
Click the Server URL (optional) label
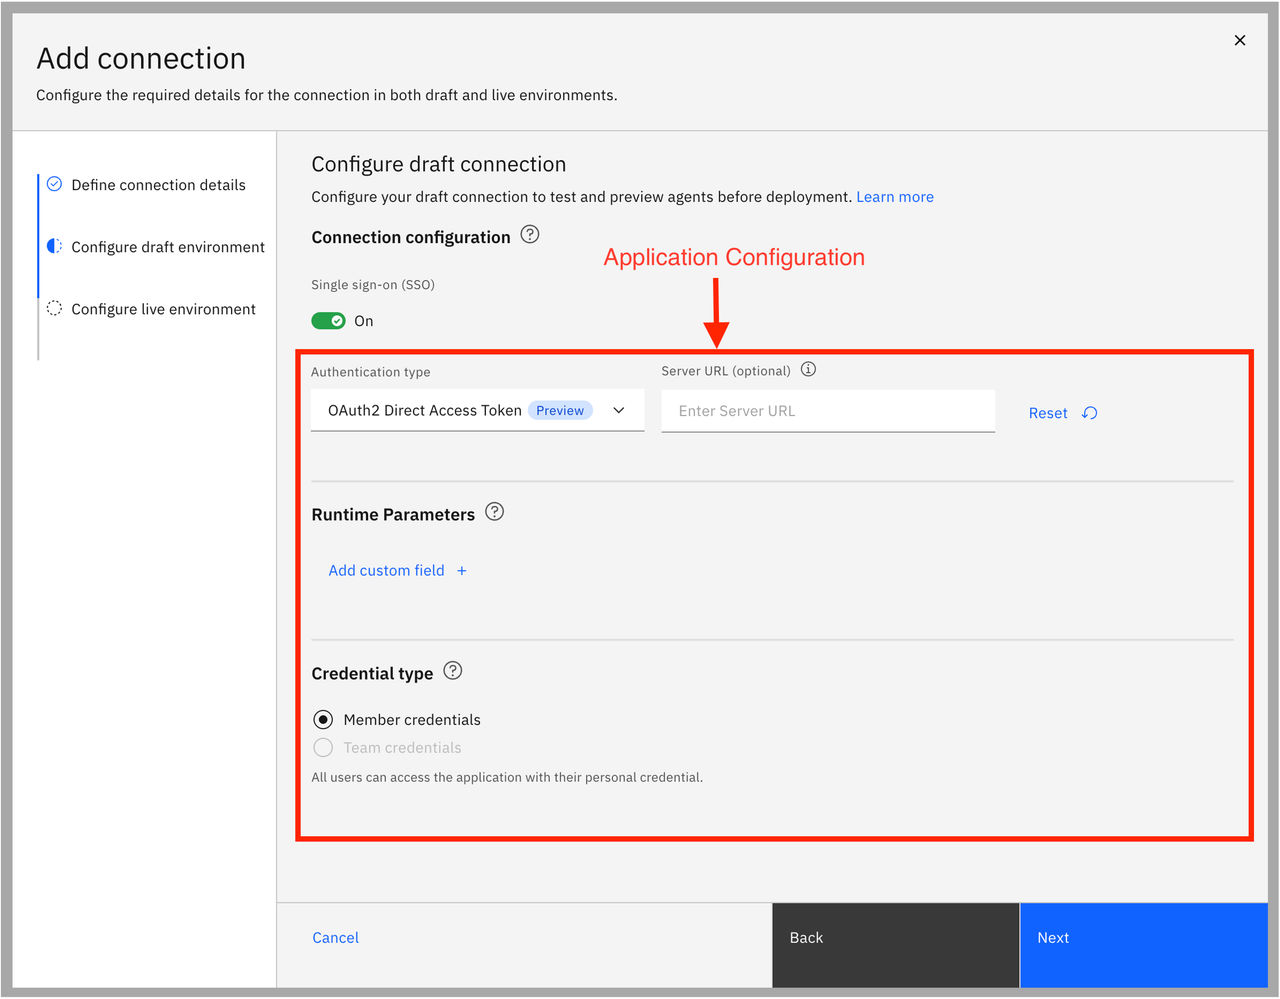726,371
